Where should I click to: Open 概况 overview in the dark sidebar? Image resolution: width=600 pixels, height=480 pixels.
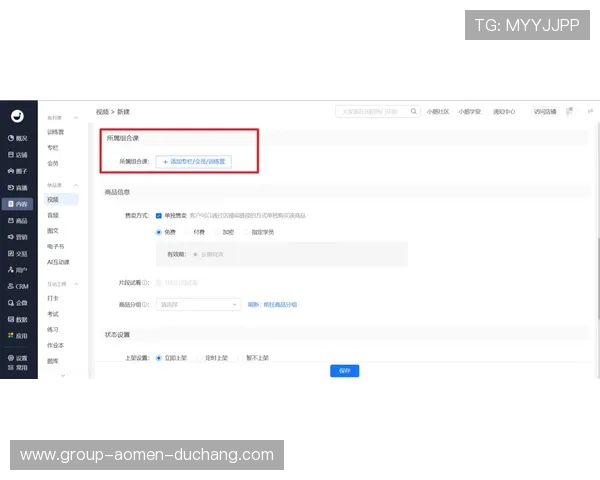(18, 138)
